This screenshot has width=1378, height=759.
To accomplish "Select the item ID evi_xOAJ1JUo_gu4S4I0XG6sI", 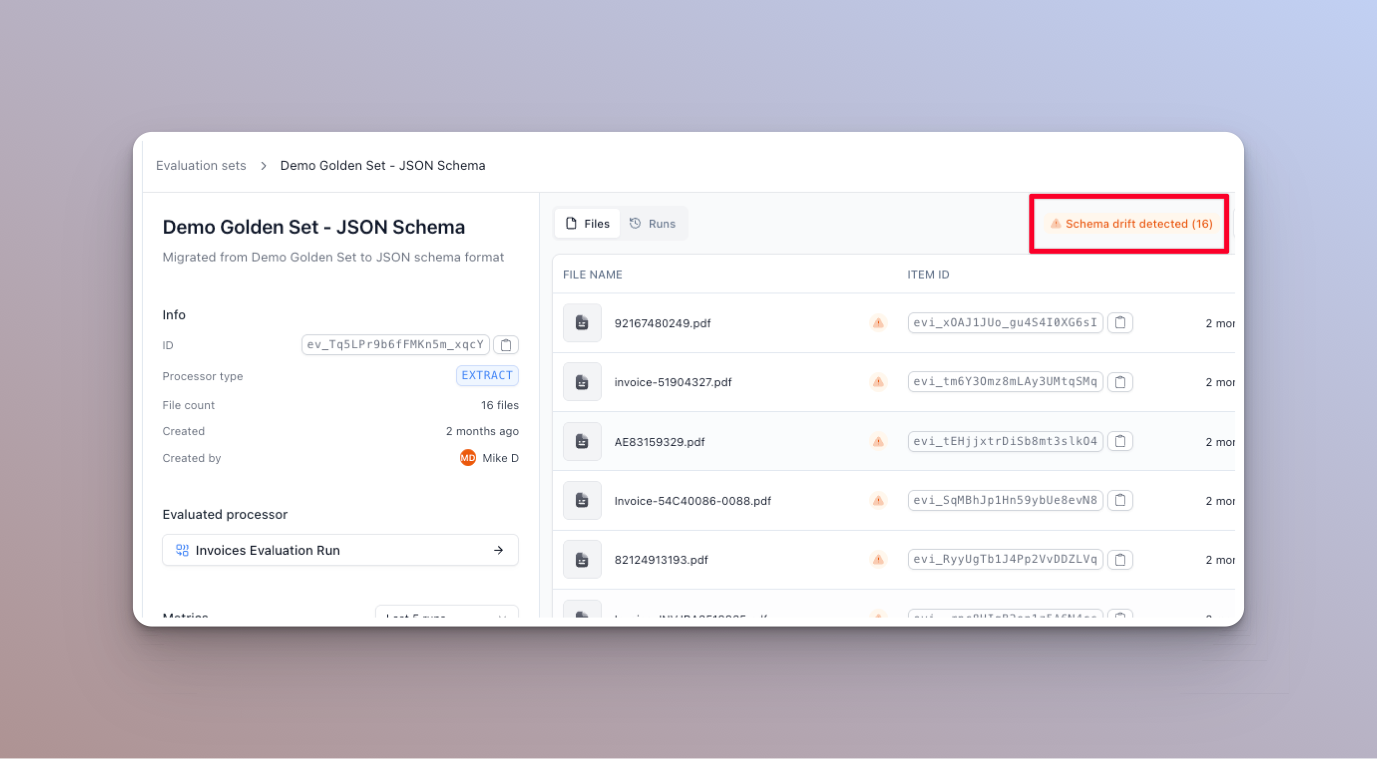I will [x=1006, y=323].
